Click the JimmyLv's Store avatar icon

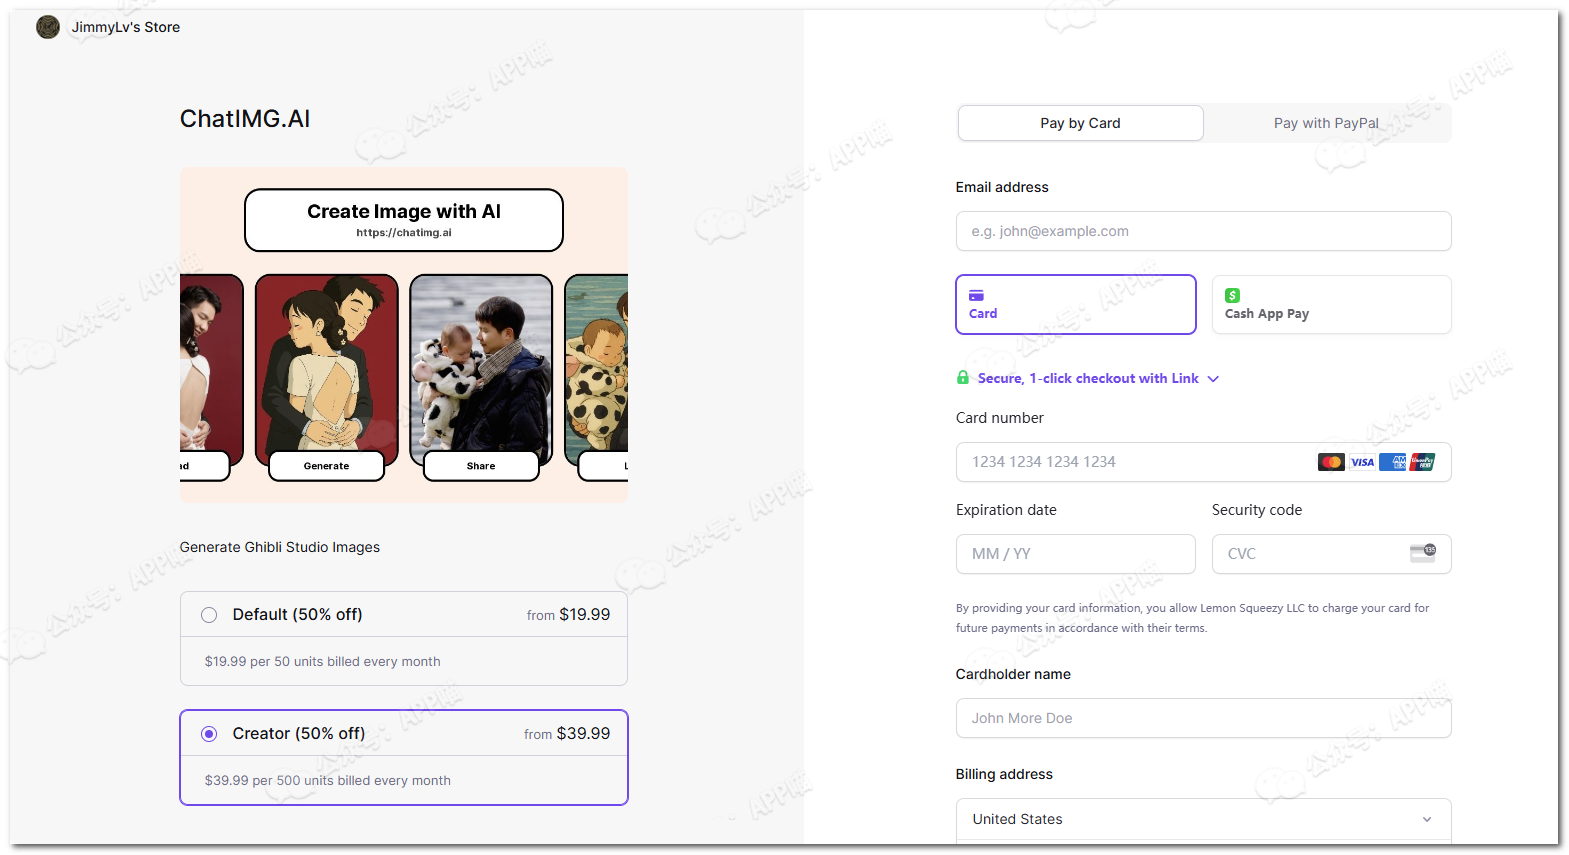pos(48,27)
